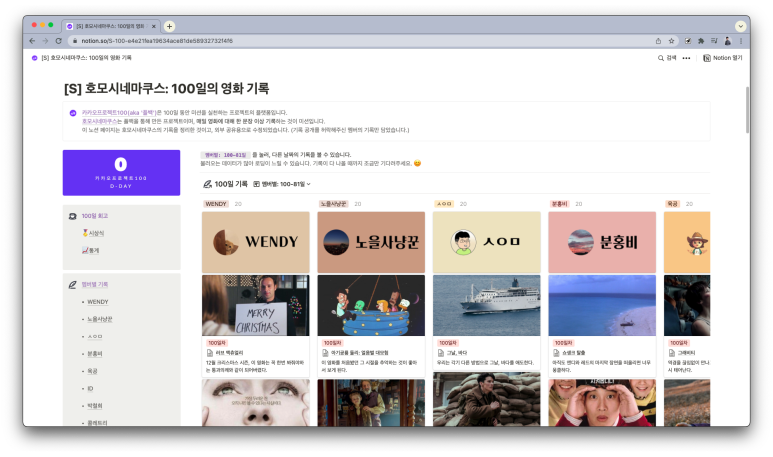Select WENDY in the sidebar member list
Image resolution: width=773 pixels, height=457 pixels.
coord(98,302)
